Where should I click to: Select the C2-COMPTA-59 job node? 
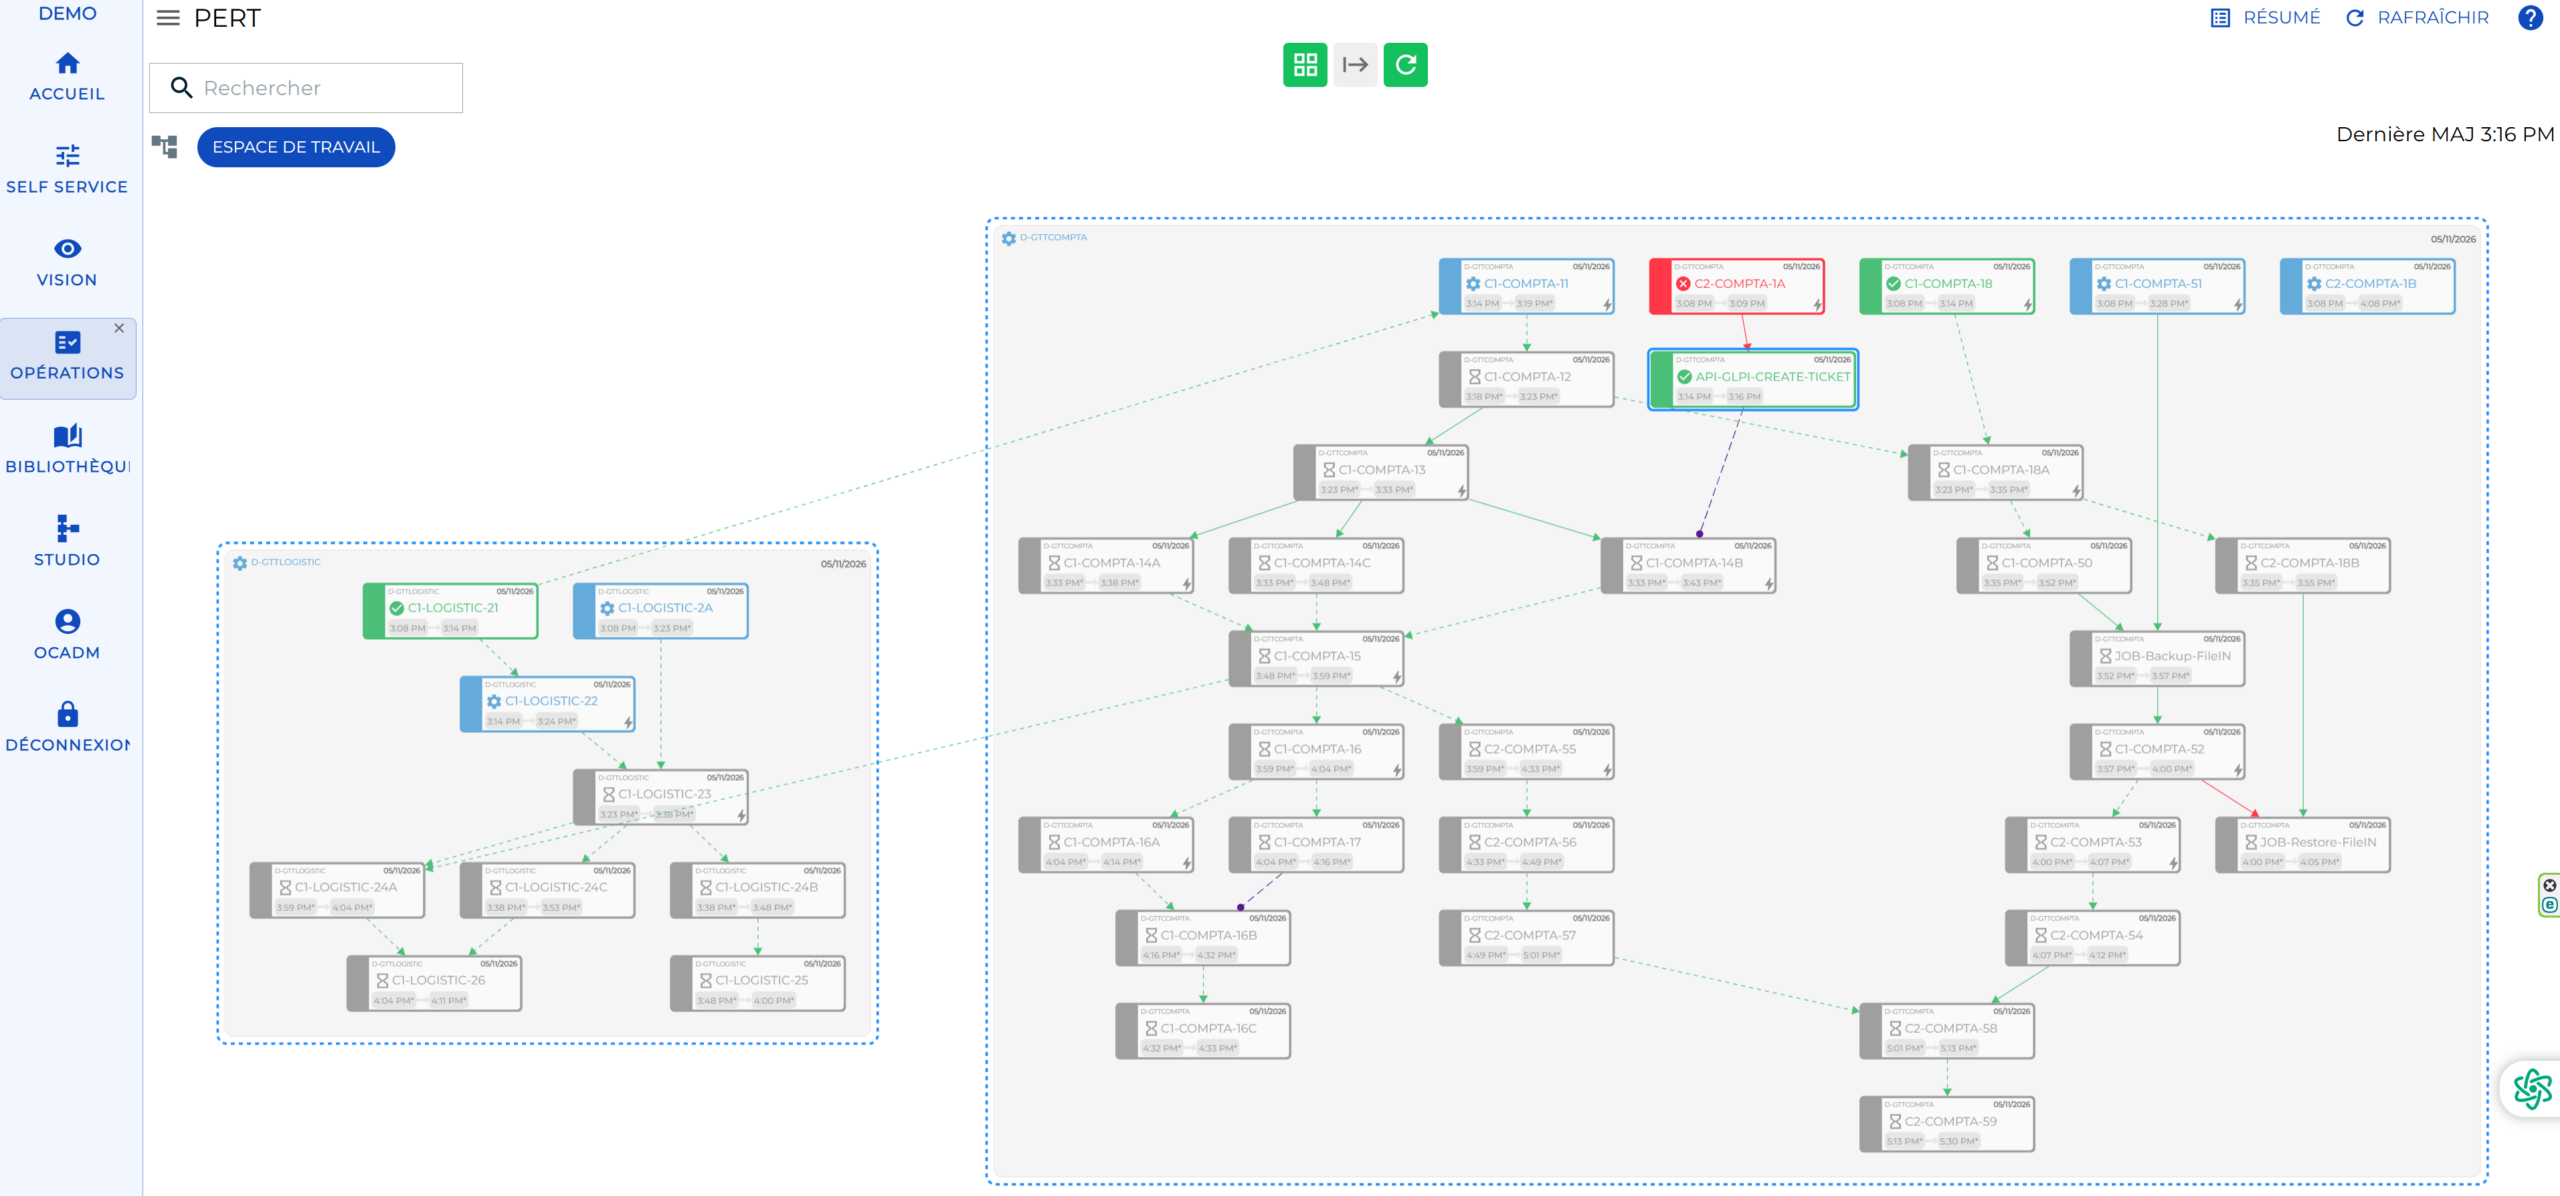point(1947,1124)
